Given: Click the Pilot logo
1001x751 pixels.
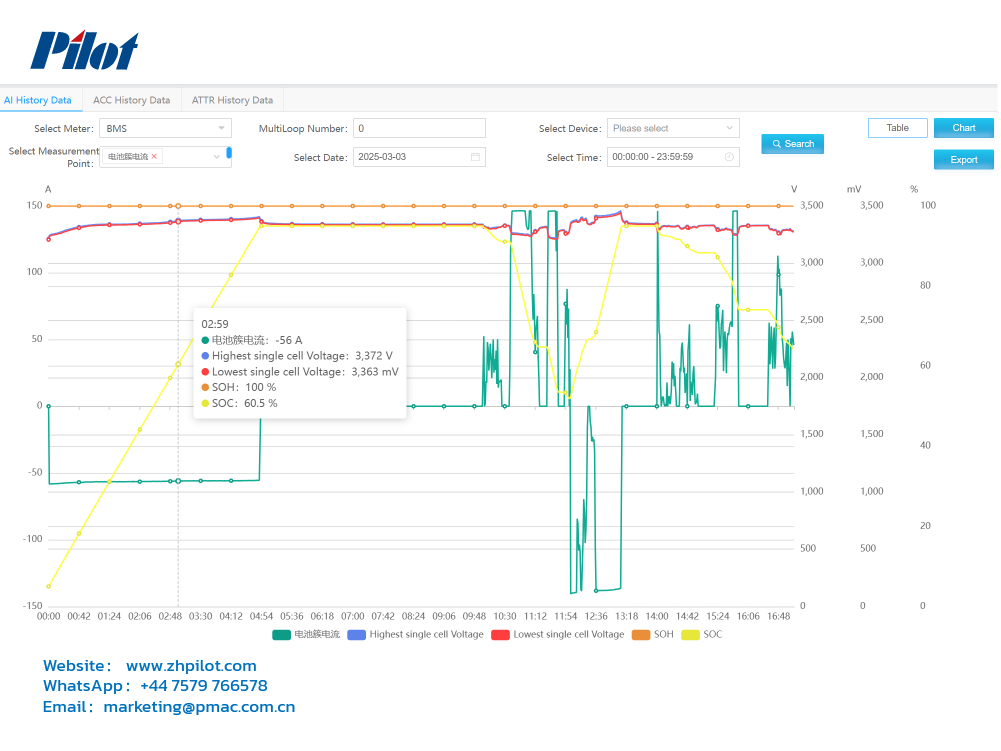Looking at the screenshot, I should (x=84, y=50).
